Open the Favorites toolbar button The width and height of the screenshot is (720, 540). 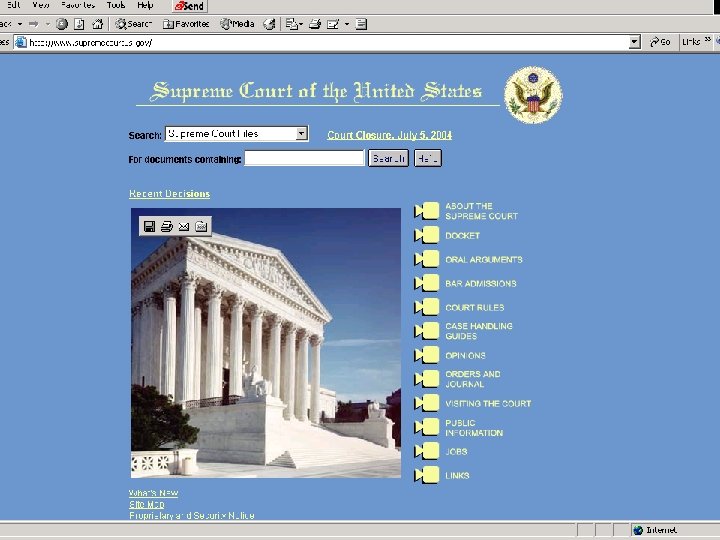point(186,24)
